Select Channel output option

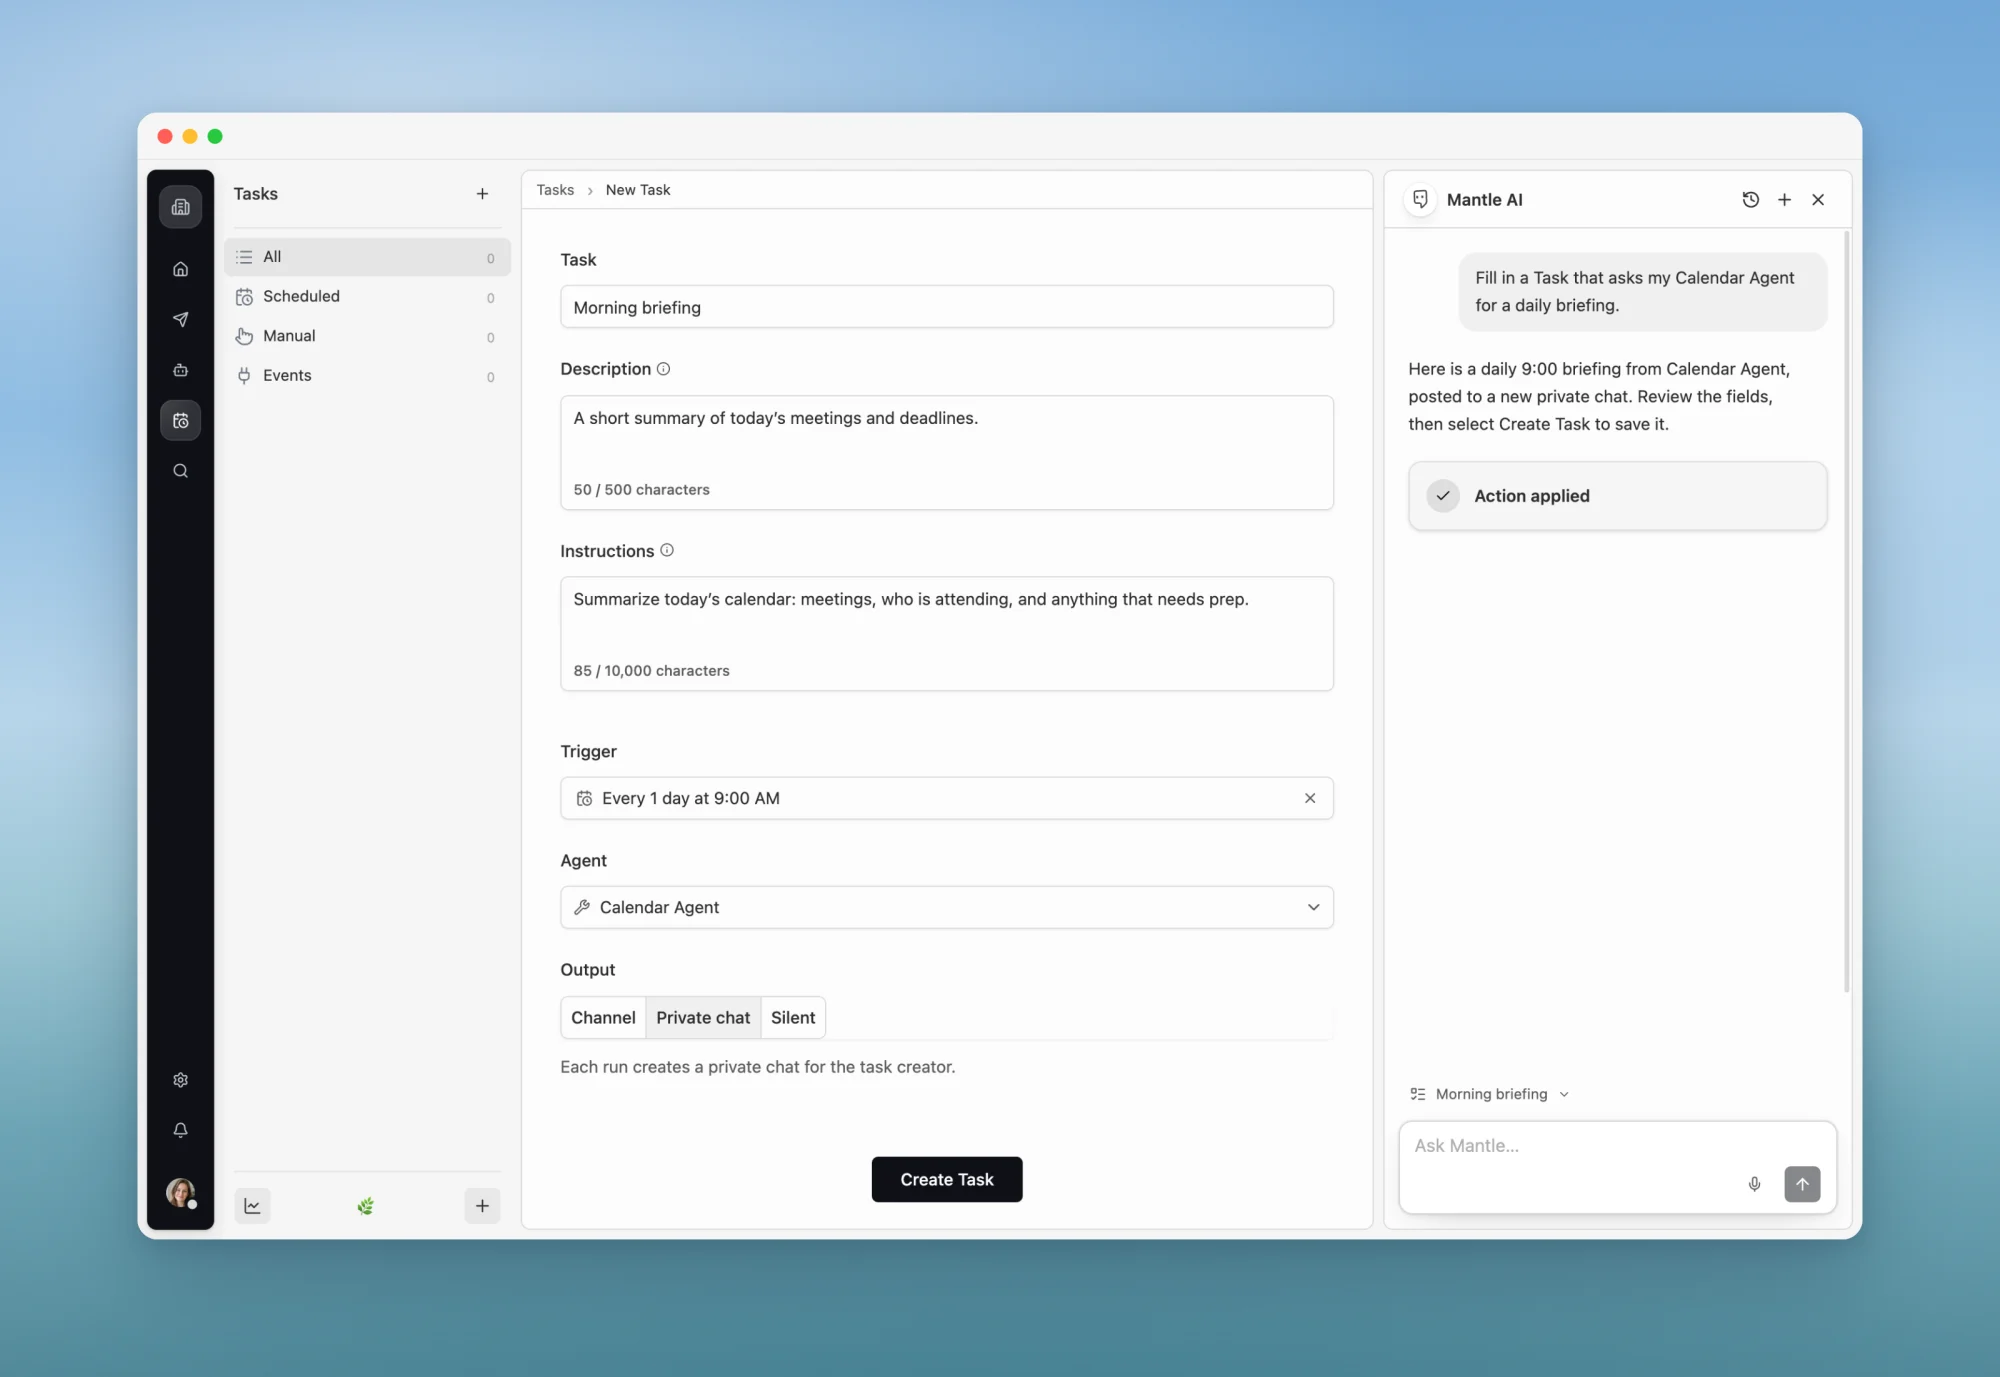[x=603, y=1018]
